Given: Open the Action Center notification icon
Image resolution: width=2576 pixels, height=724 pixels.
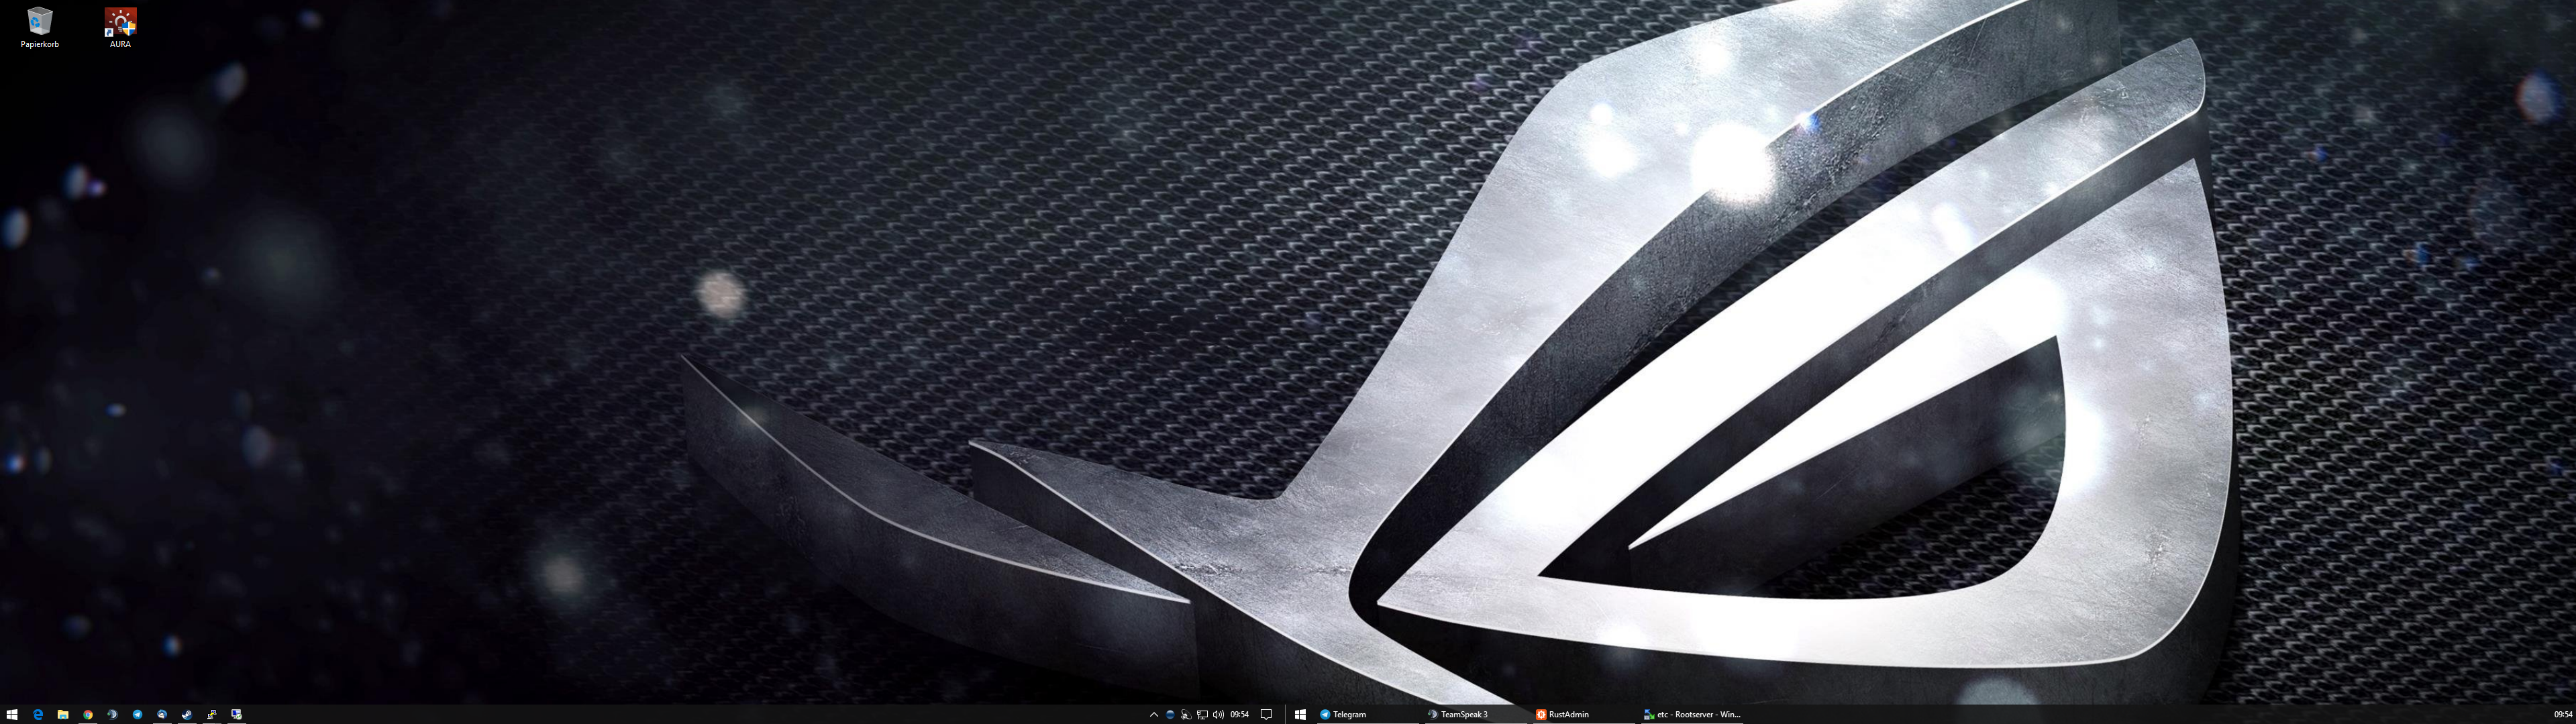Looking at the screenshot, I should (1266, 714).
